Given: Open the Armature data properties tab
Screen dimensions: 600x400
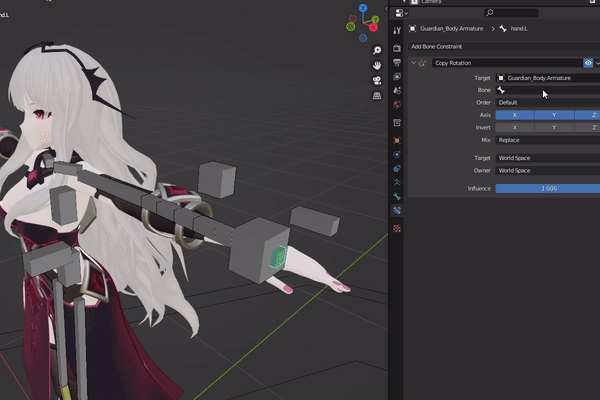Looking at the screenshot, I should click(397, 183).
